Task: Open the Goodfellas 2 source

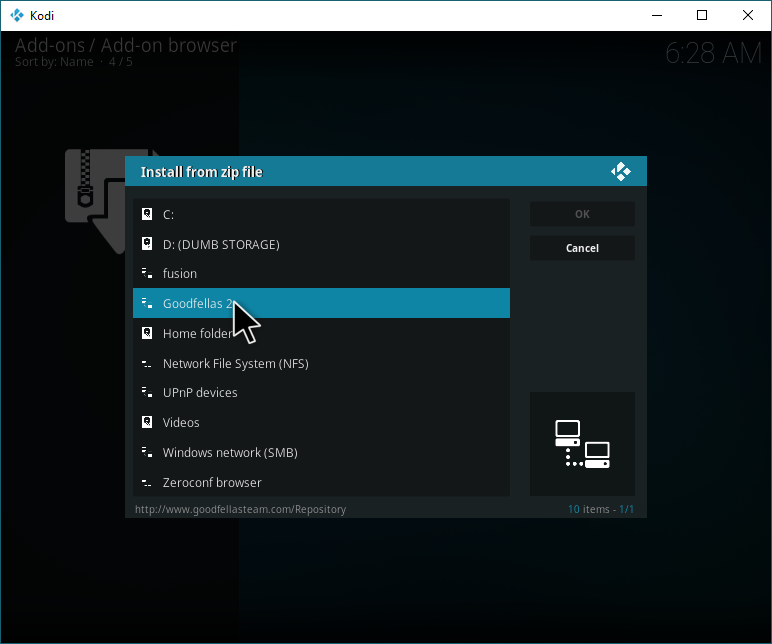Action: (x=321, y=303)
